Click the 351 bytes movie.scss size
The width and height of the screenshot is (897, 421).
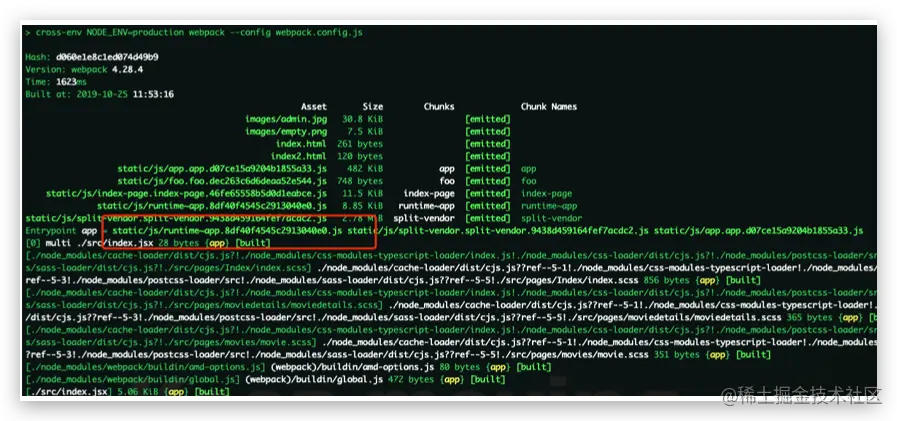coord(676,355)
